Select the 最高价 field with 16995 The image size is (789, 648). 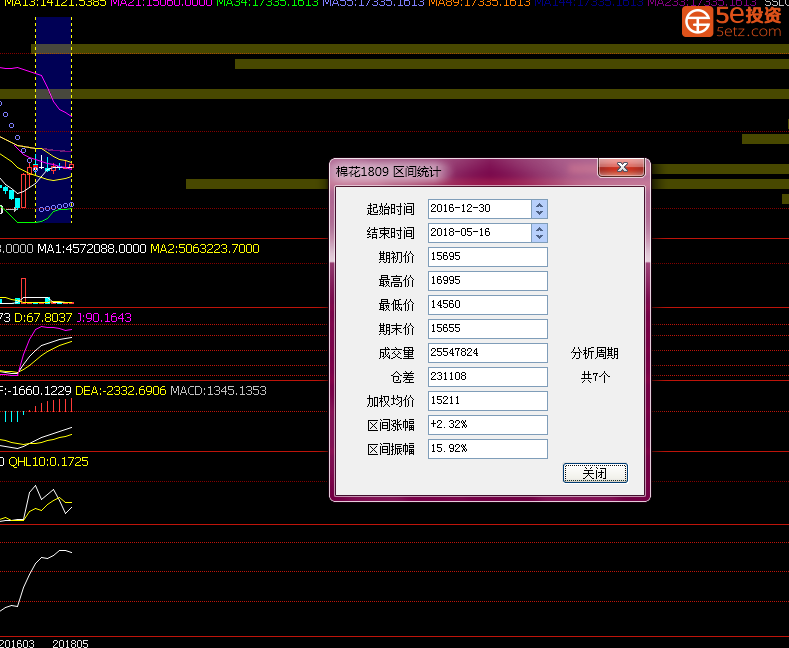[x=488, y=281]
